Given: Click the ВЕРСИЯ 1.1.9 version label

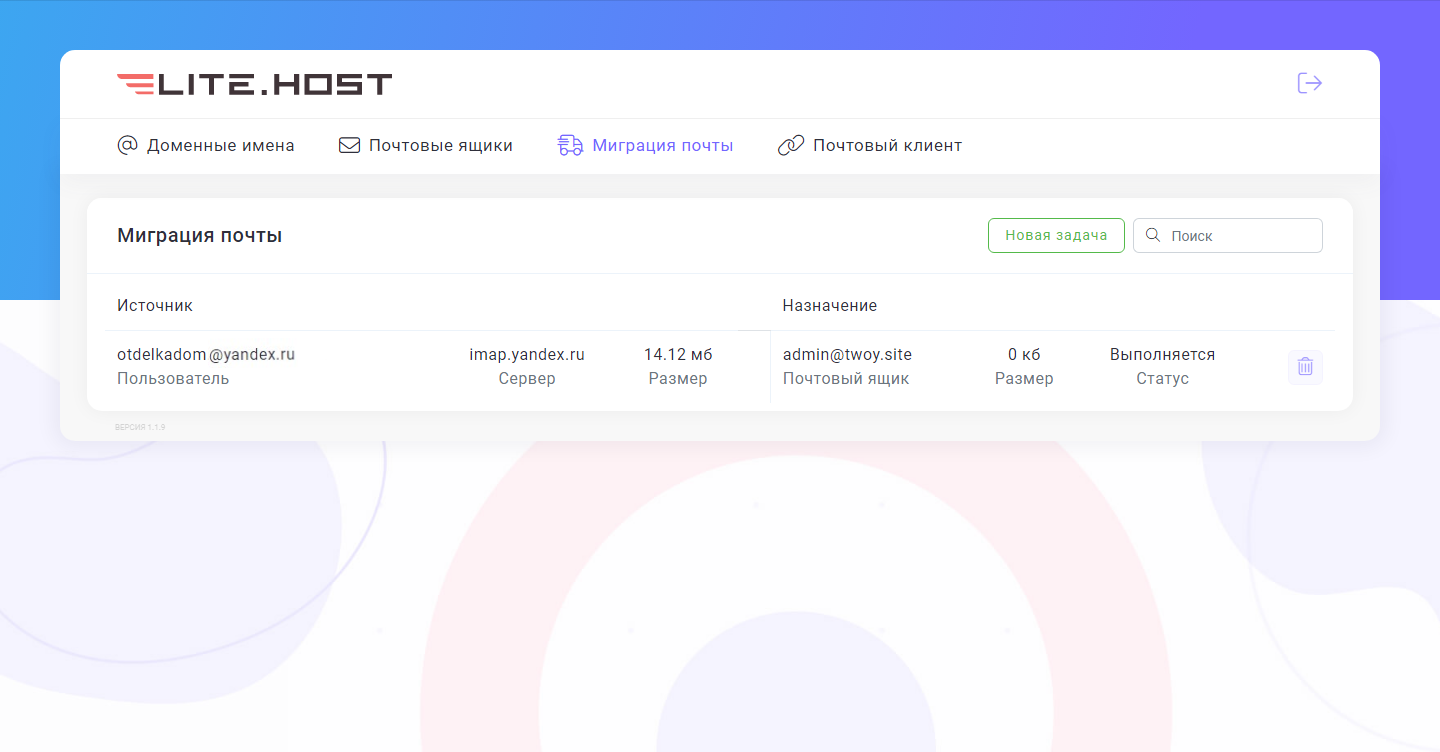Looking at the screenshot, I should (140, 427).
